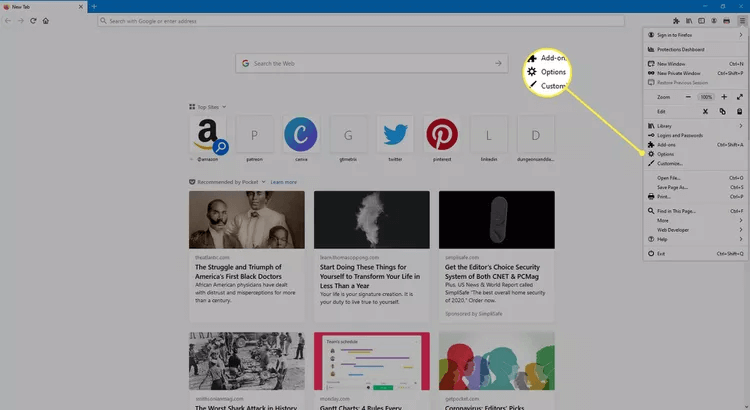Select Options in the menu

click(x=695, y=154)
